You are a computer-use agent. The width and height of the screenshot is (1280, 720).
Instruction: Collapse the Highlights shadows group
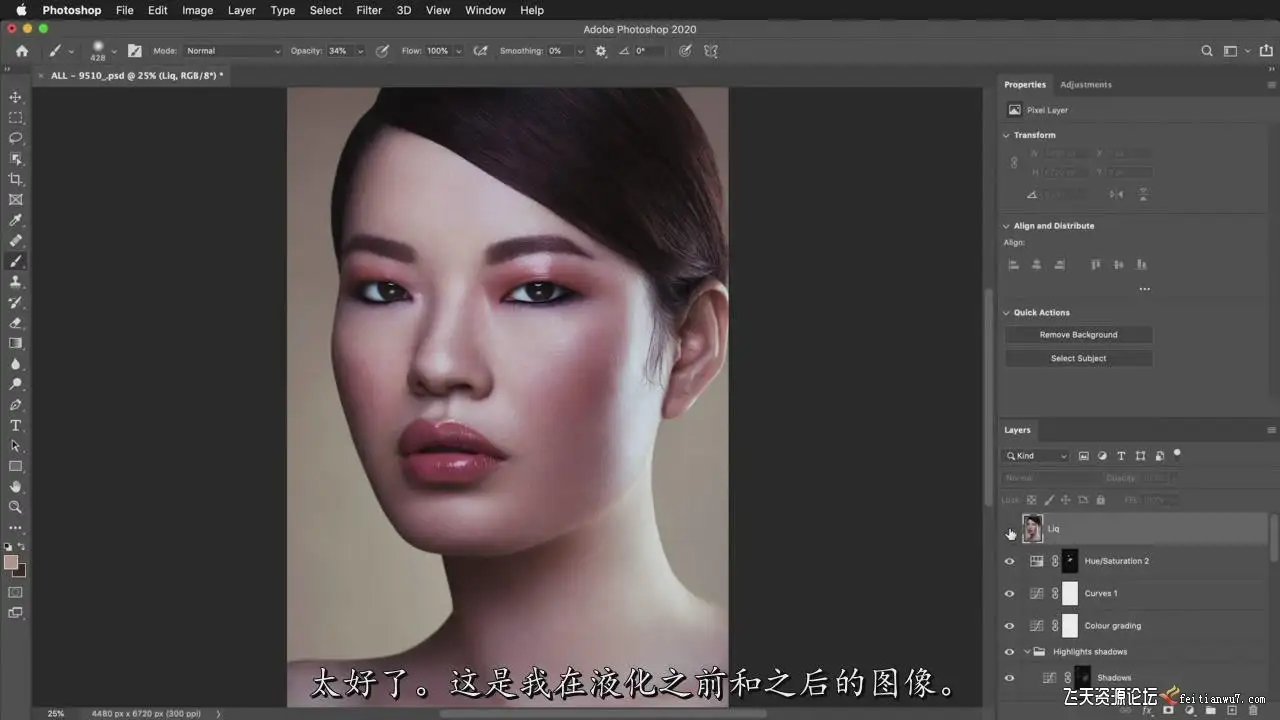click(x=1027, y=652)
